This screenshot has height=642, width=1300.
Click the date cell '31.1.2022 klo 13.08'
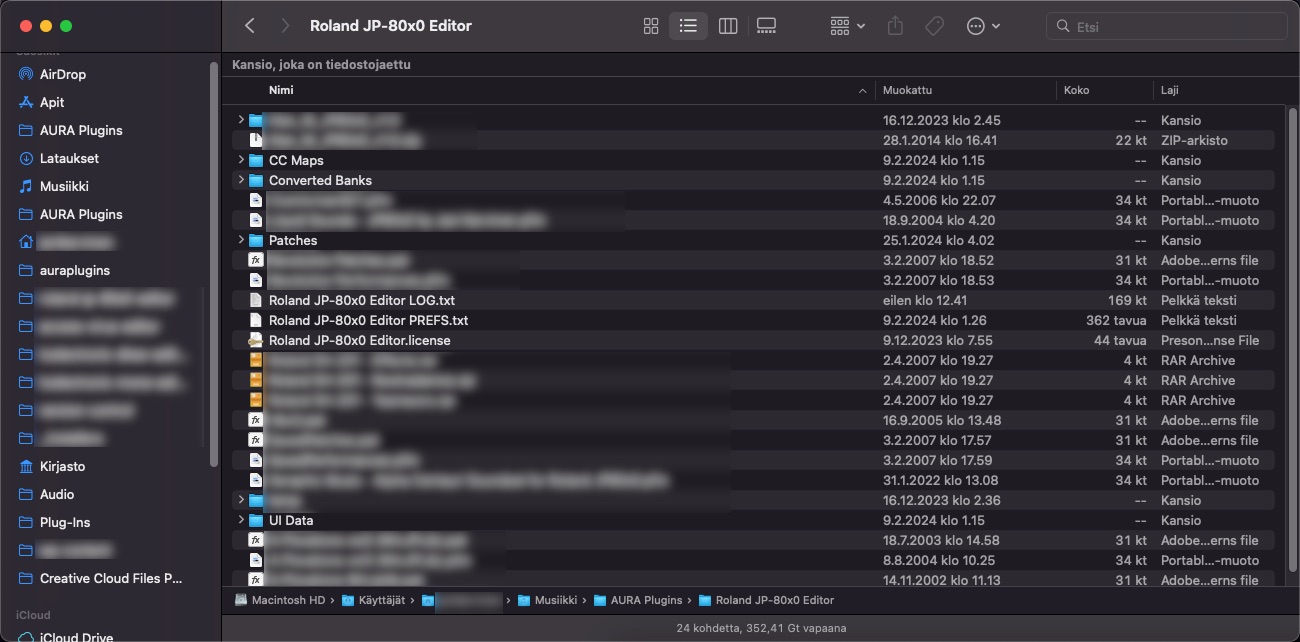(940, 480)
